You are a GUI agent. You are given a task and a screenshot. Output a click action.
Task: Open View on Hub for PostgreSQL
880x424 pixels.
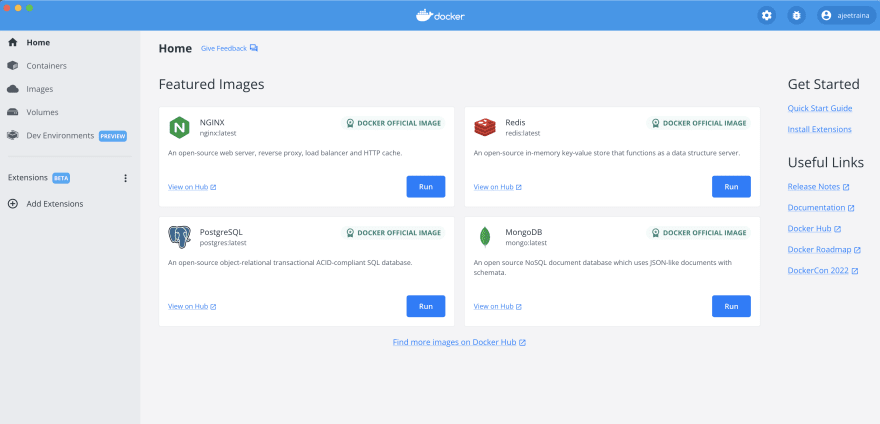tap(192, 307)
